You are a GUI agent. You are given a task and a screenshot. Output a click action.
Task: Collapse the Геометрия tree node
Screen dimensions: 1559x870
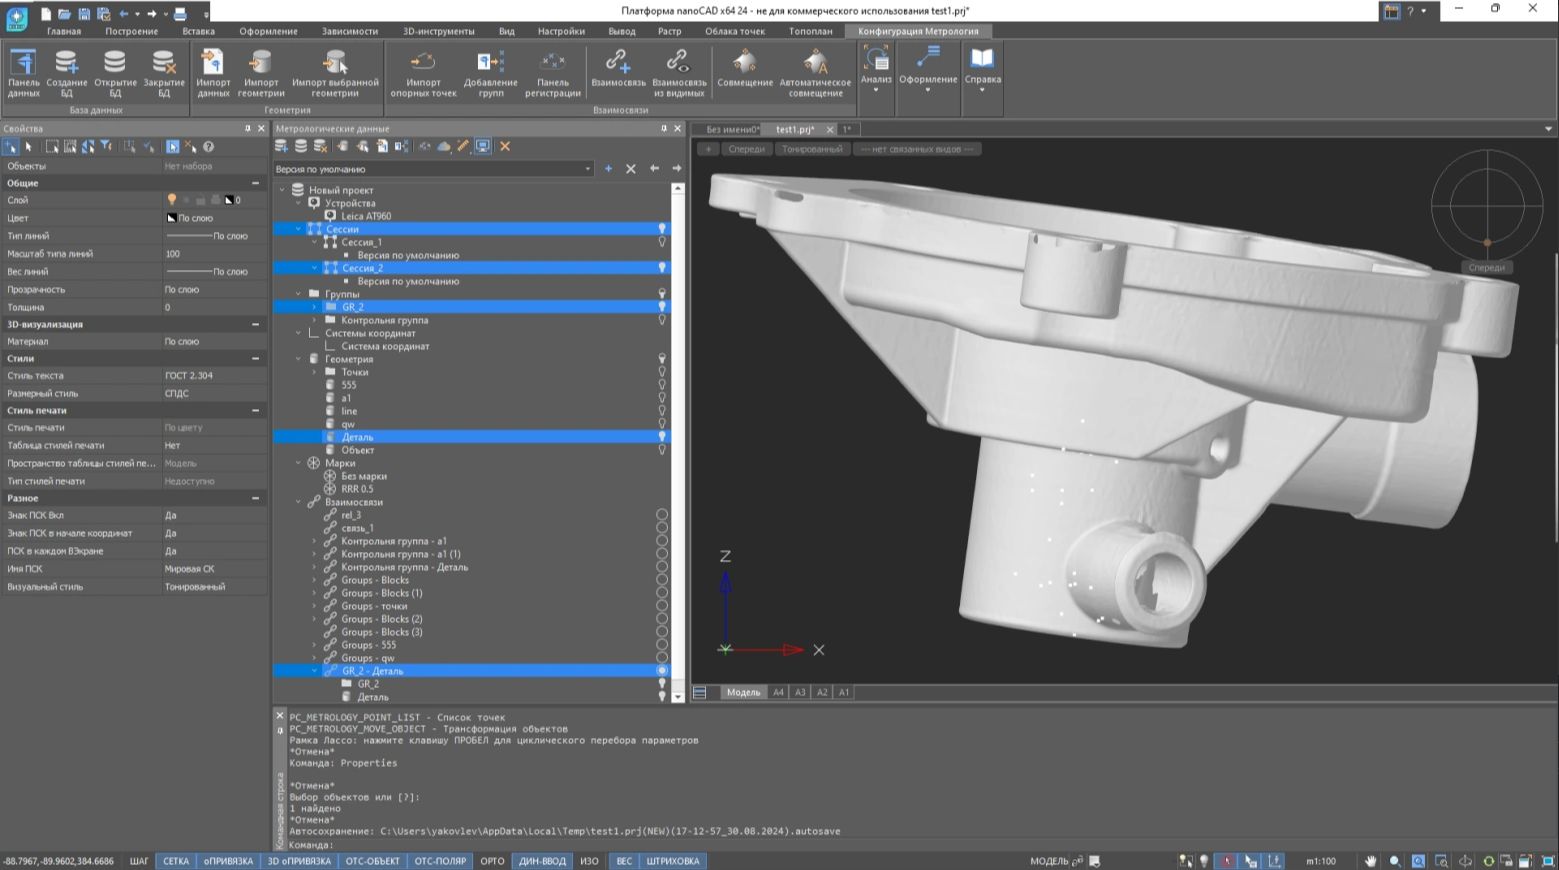298,359
